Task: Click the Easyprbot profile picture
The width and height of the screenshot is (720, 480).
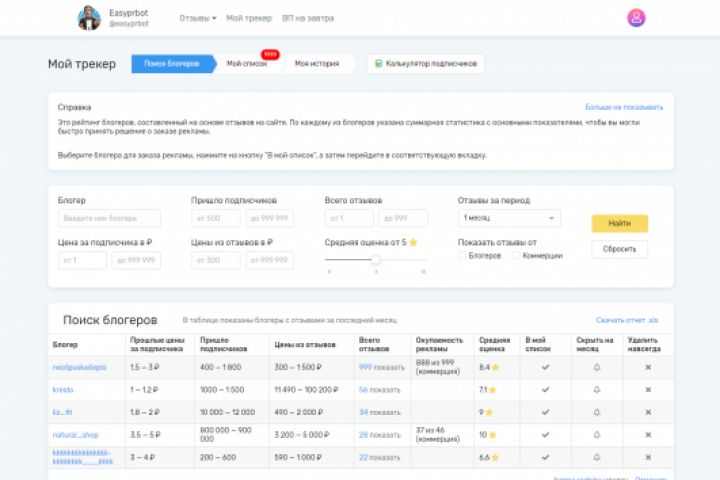Action: point(89,18)
